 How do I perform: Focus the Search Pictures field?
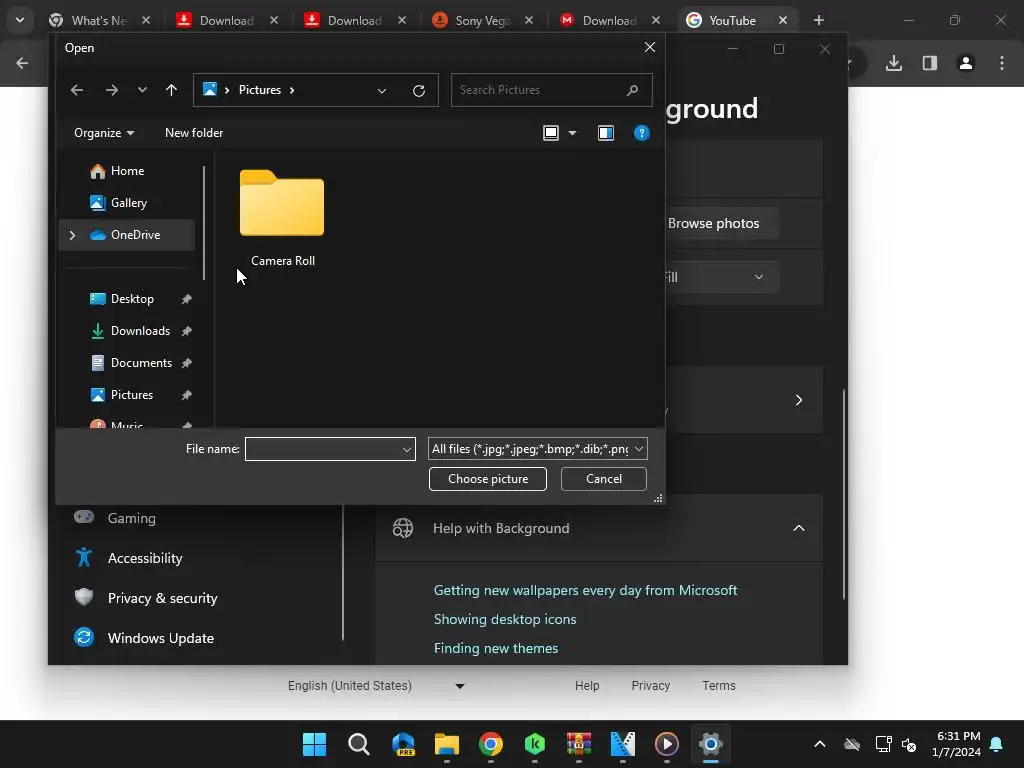click(x=551, y=90)
